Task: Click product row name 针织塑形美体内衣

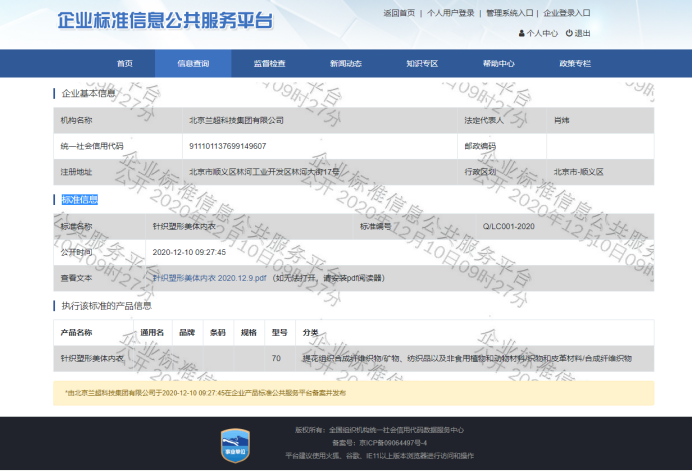Action: coord(92,358)
